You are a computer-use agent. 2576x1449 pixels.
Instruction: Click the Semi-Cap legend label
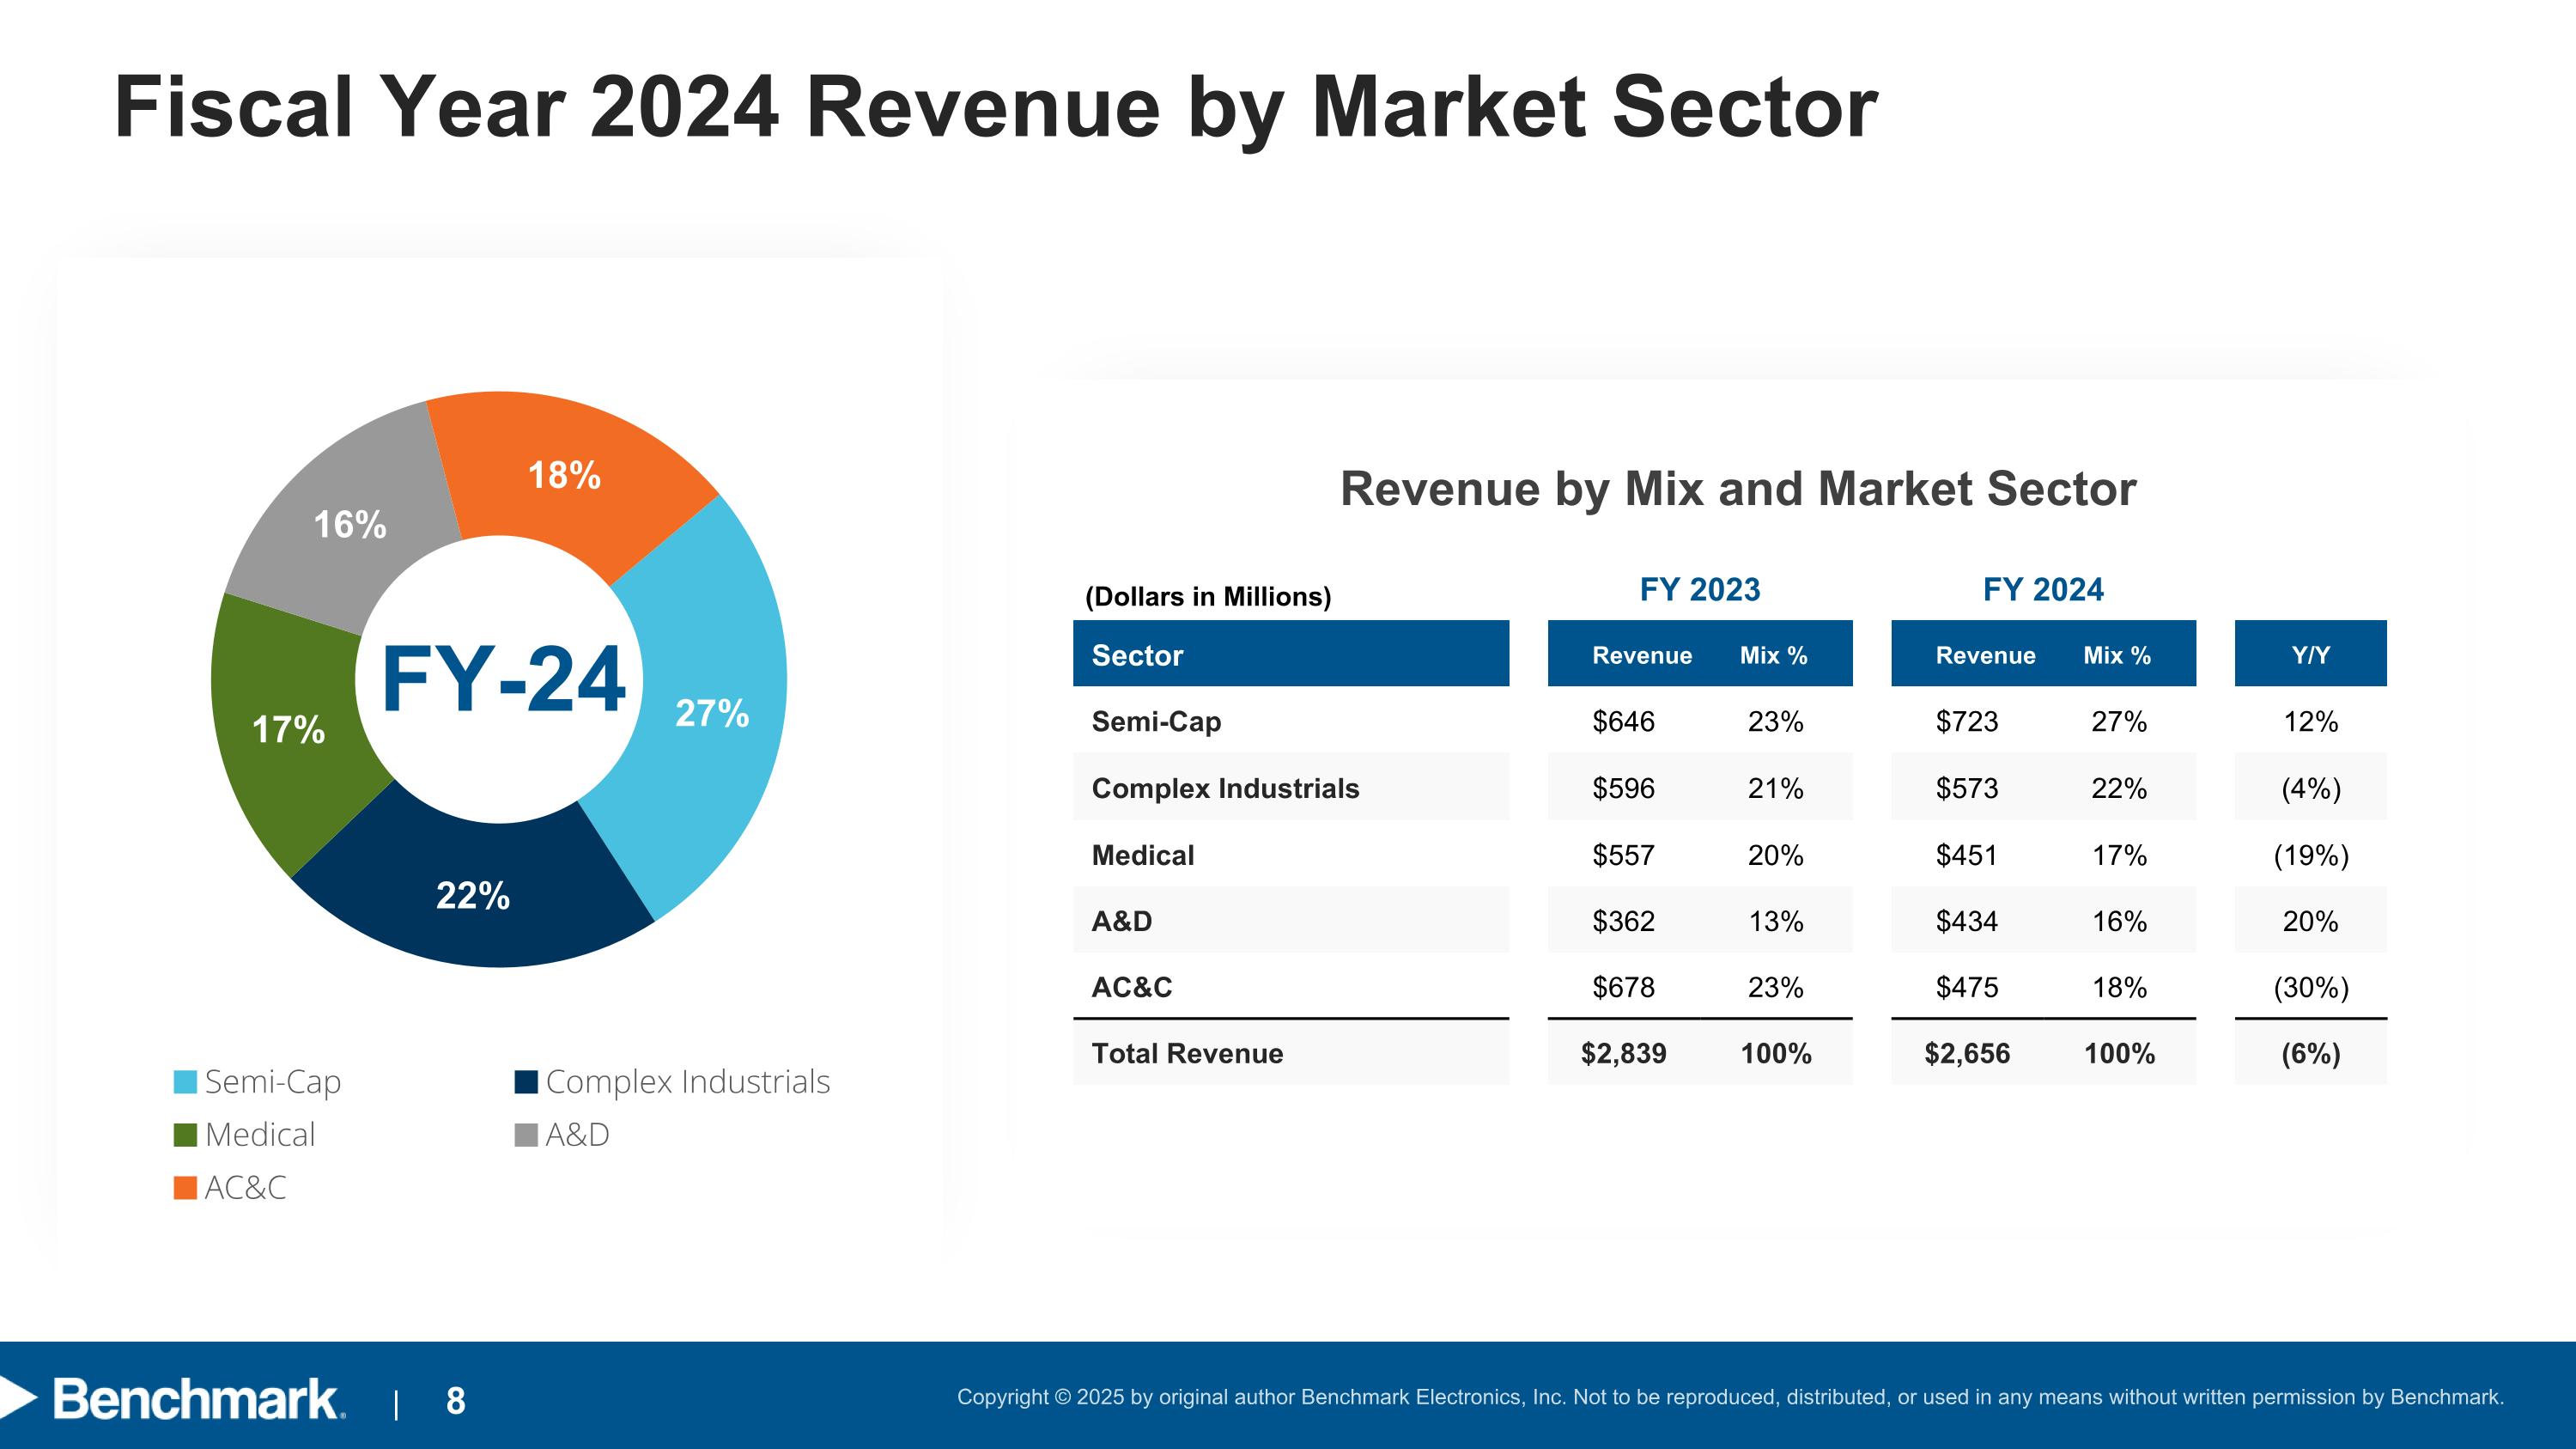click(x=273, y=1083)
